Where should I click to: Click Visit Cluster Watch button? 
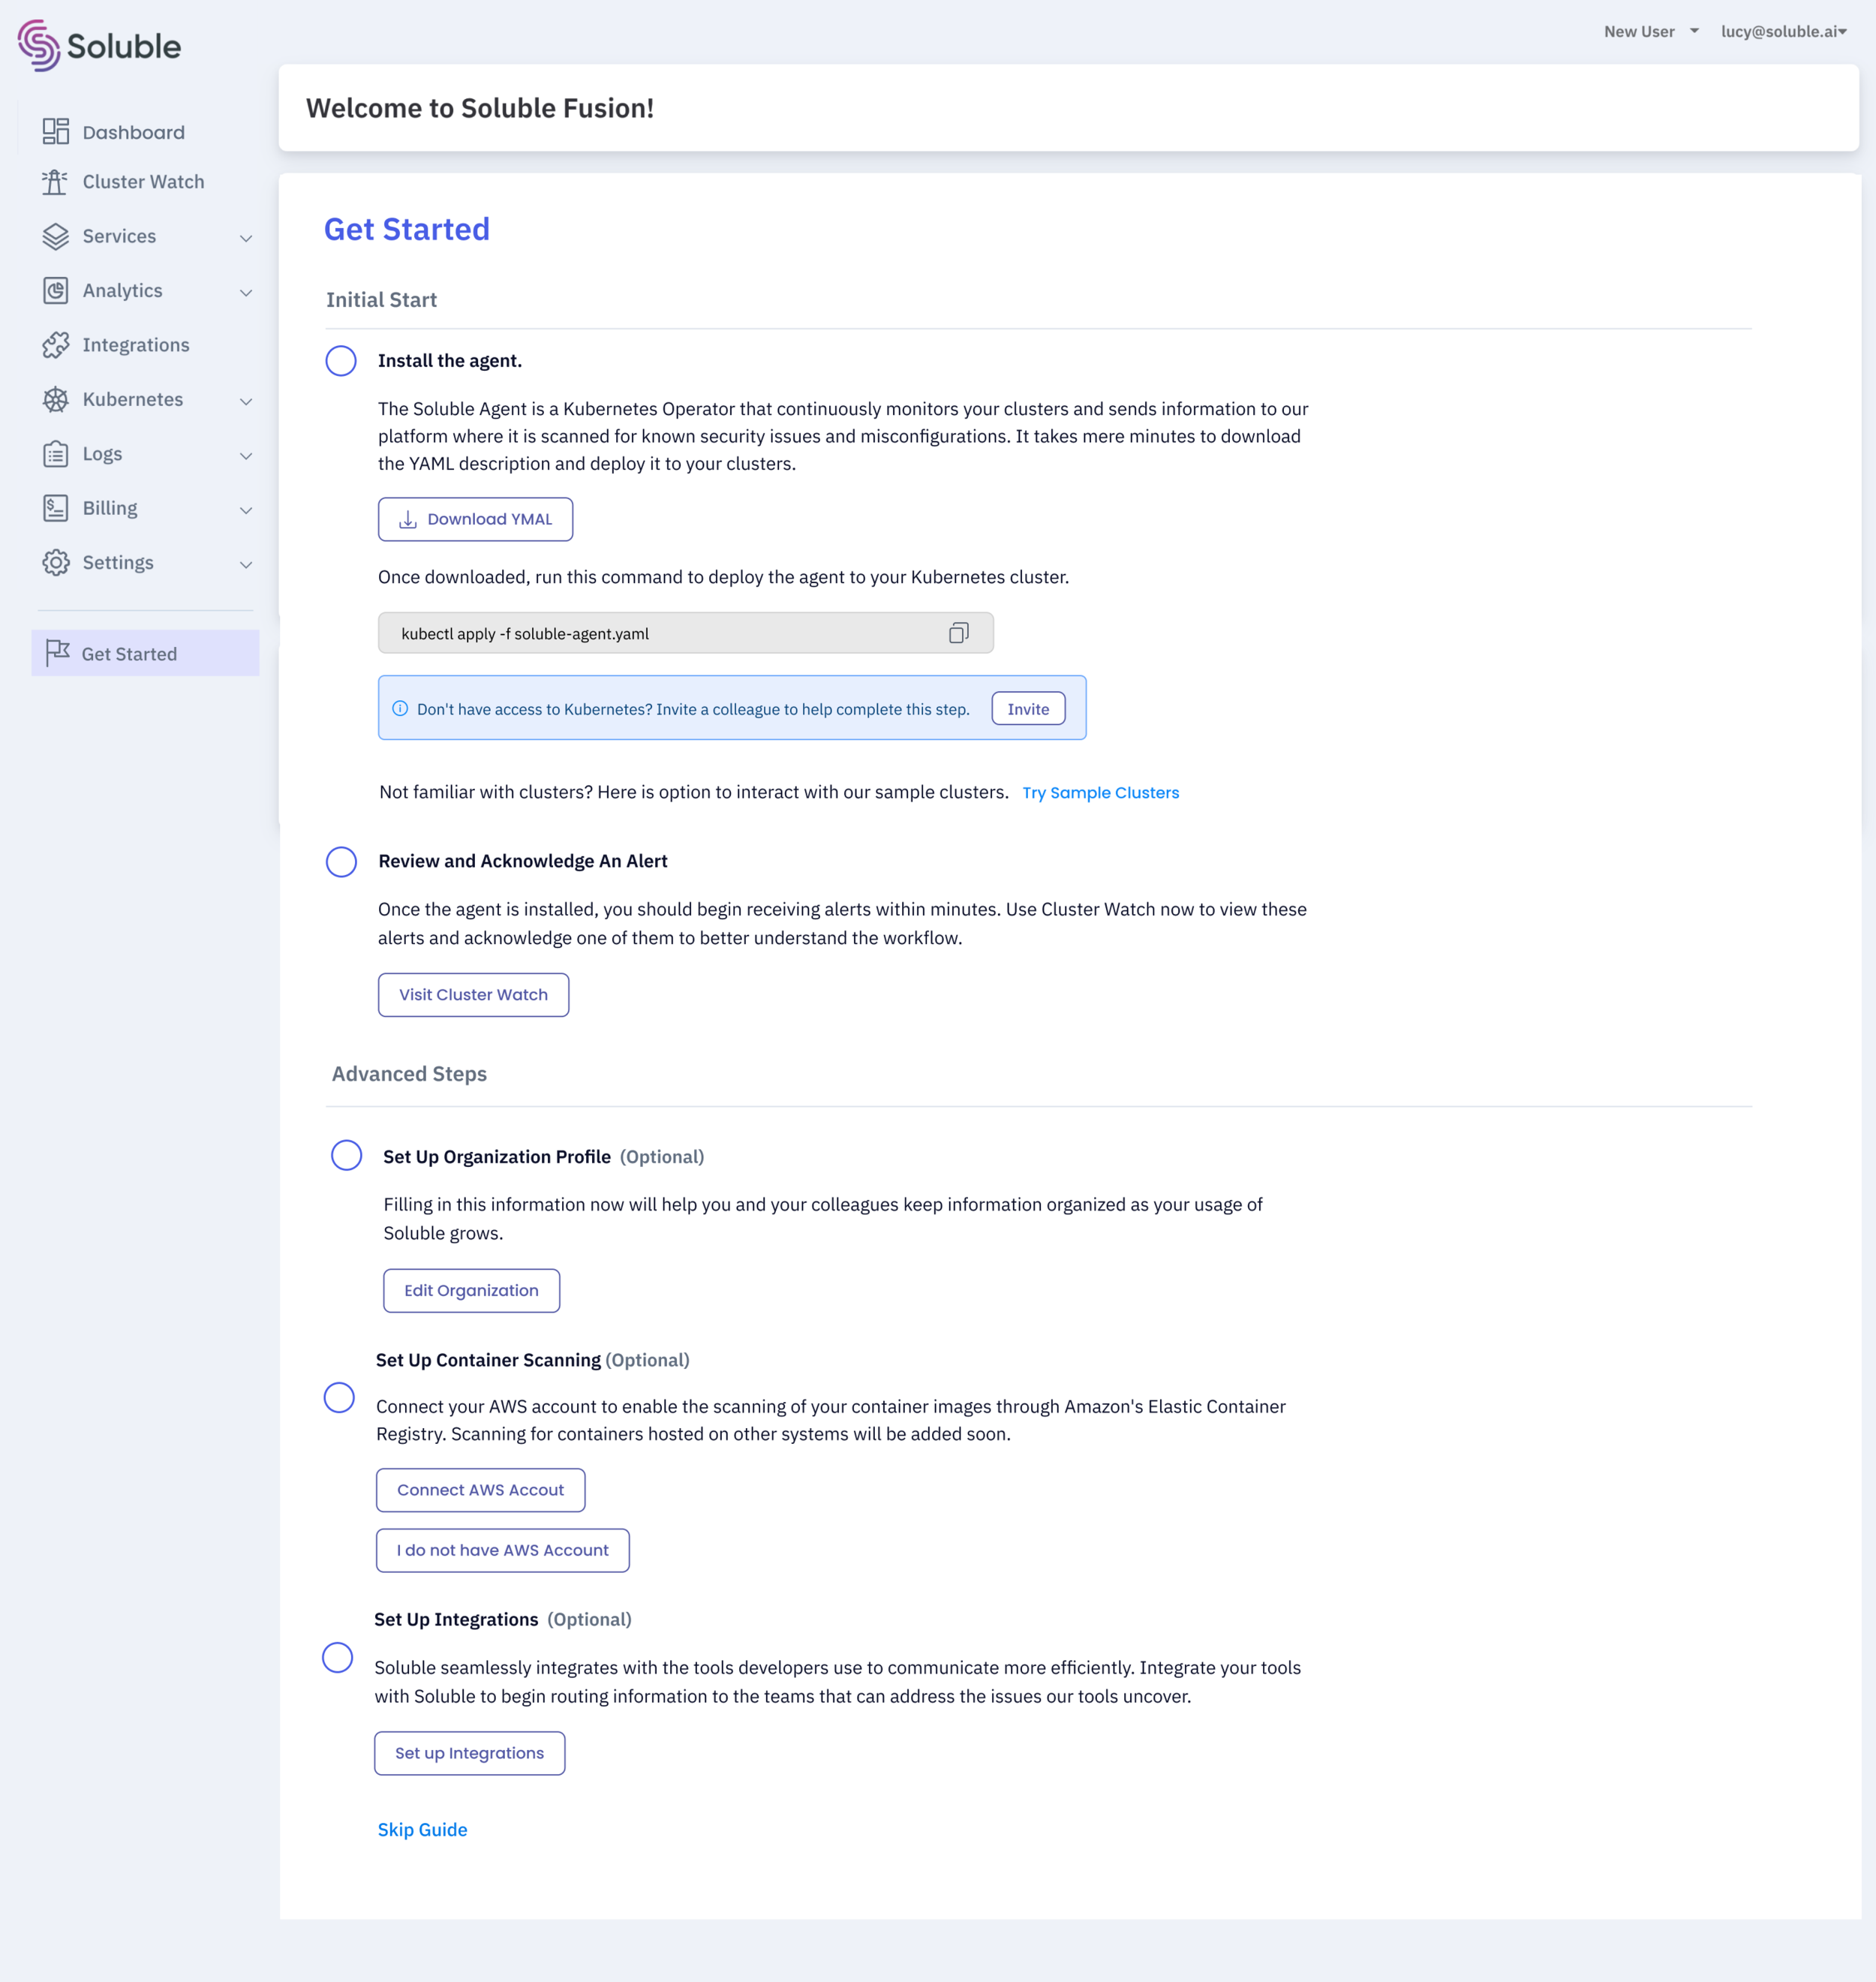[473, 995]
